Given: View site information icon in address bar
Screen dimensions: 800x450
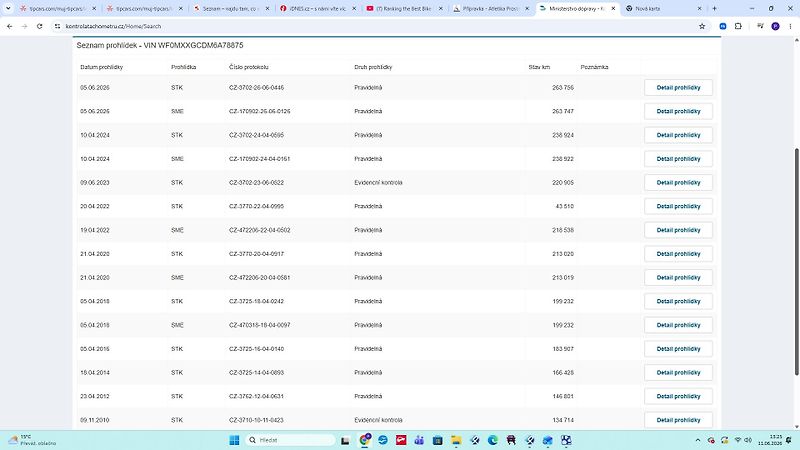Looking at the screenshot, I should [x=57, y=26].
